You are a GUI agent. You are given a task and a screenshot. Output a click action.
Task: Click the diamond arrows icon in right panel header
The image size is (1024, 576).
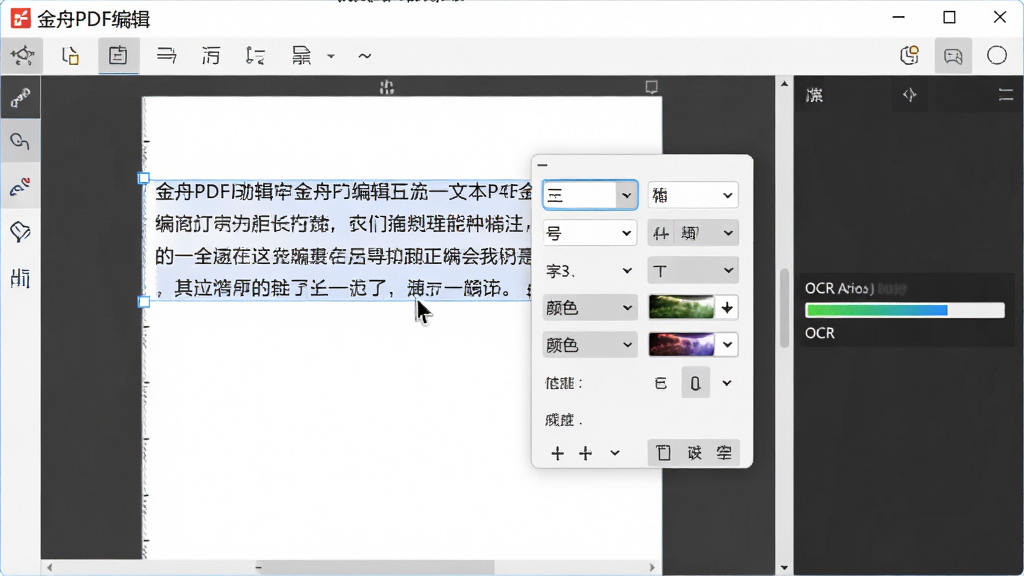(910, 95)
